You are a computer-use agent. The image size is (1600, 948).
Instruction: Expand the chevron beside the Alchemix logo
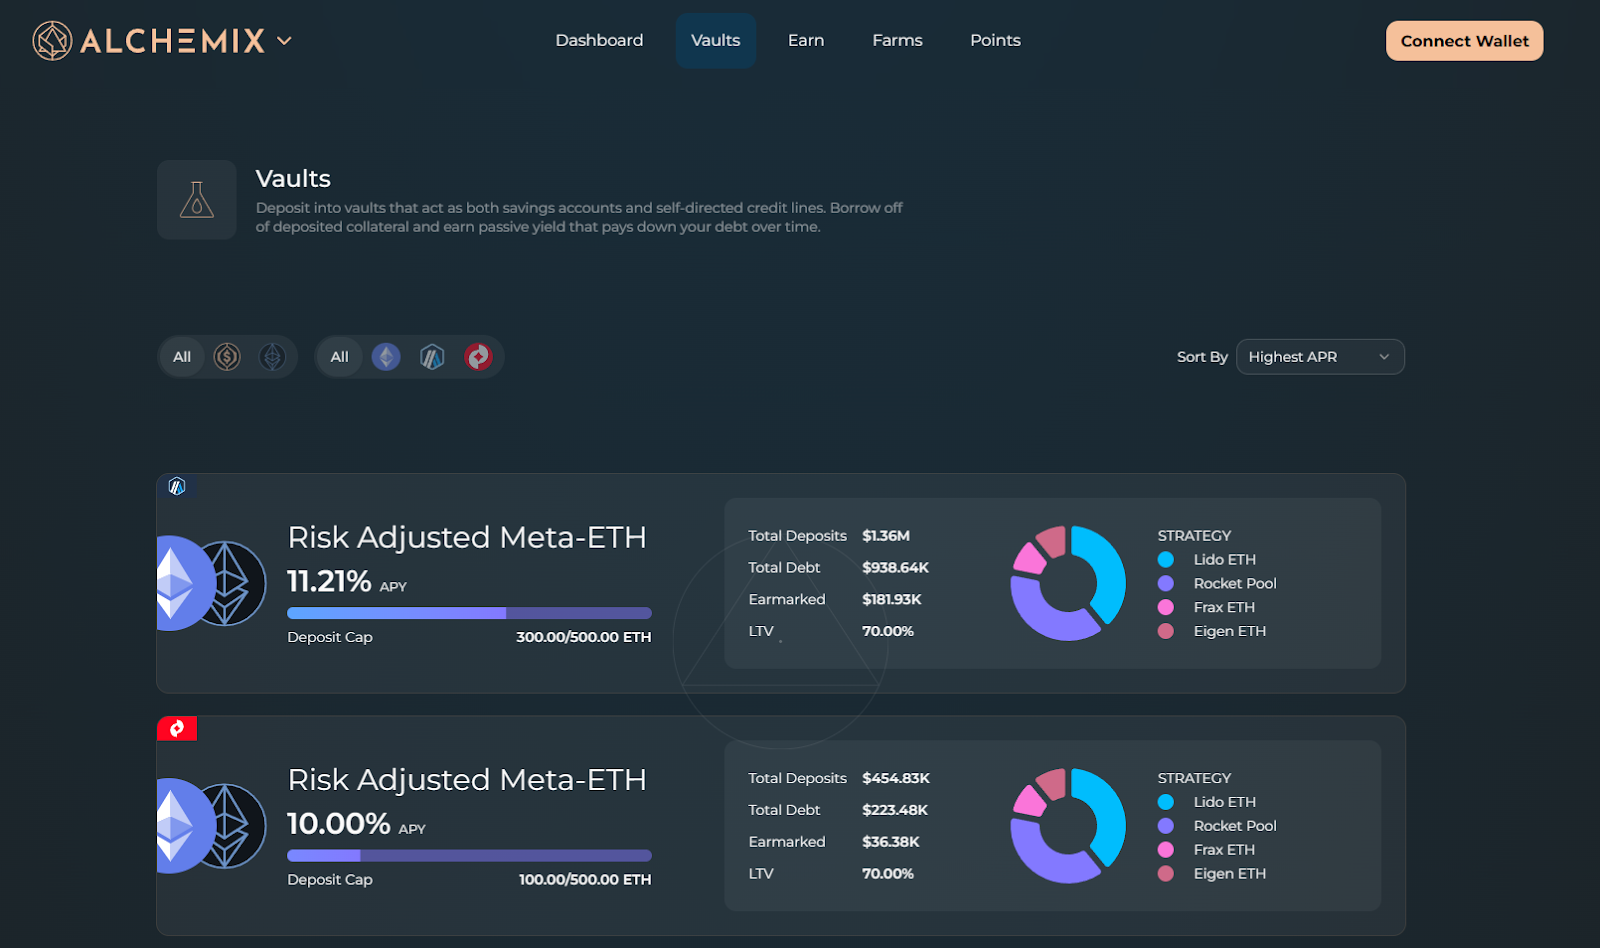284,41
